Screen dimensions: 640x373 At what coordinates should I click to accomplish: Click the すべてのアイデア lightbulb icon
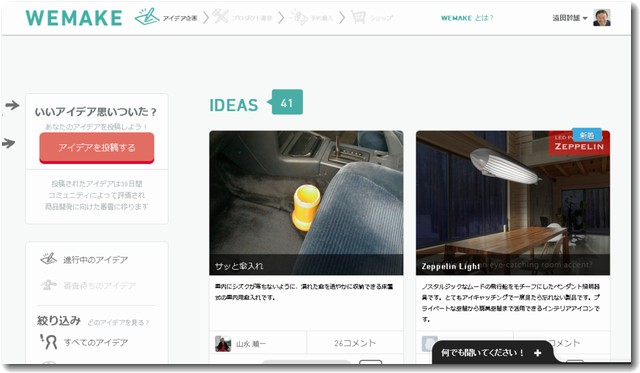(49, 342)
